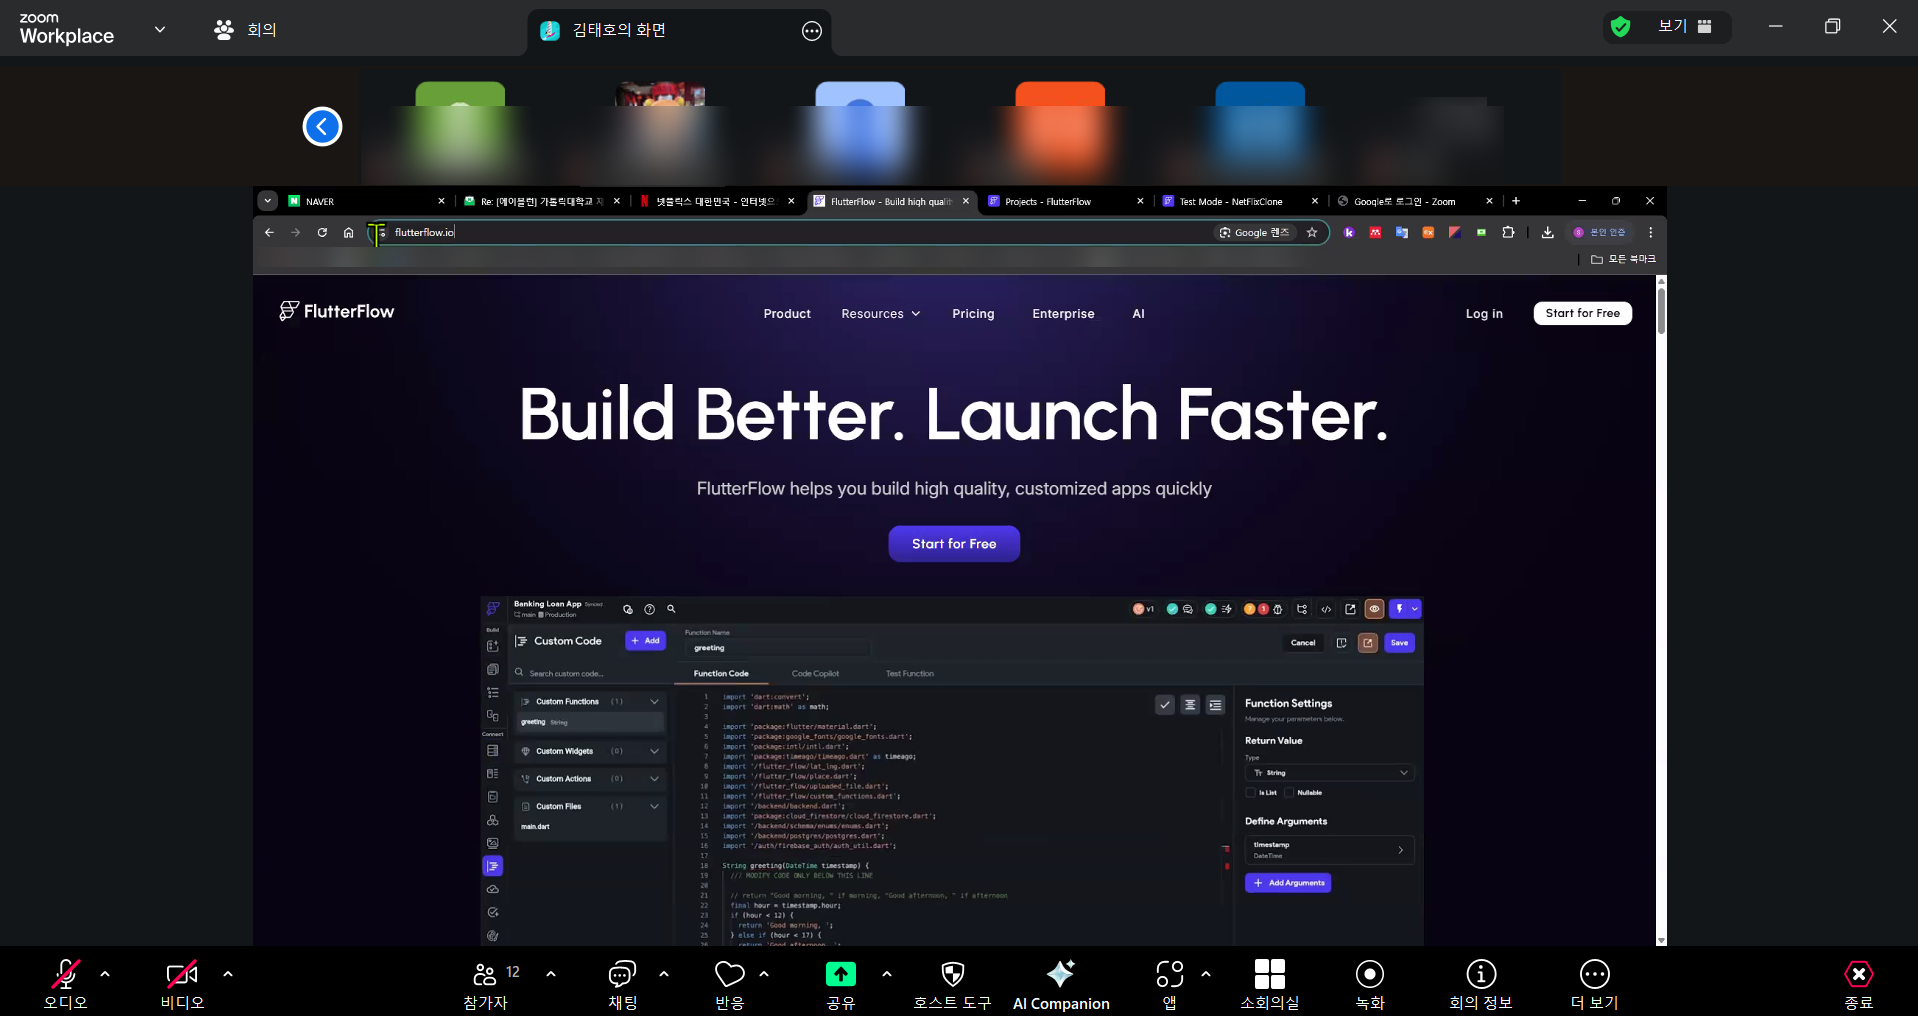This screenshot has height=1016, width=1918.
Task: Switch to the NAVER browser tab
Action: (x=367, y=201)
